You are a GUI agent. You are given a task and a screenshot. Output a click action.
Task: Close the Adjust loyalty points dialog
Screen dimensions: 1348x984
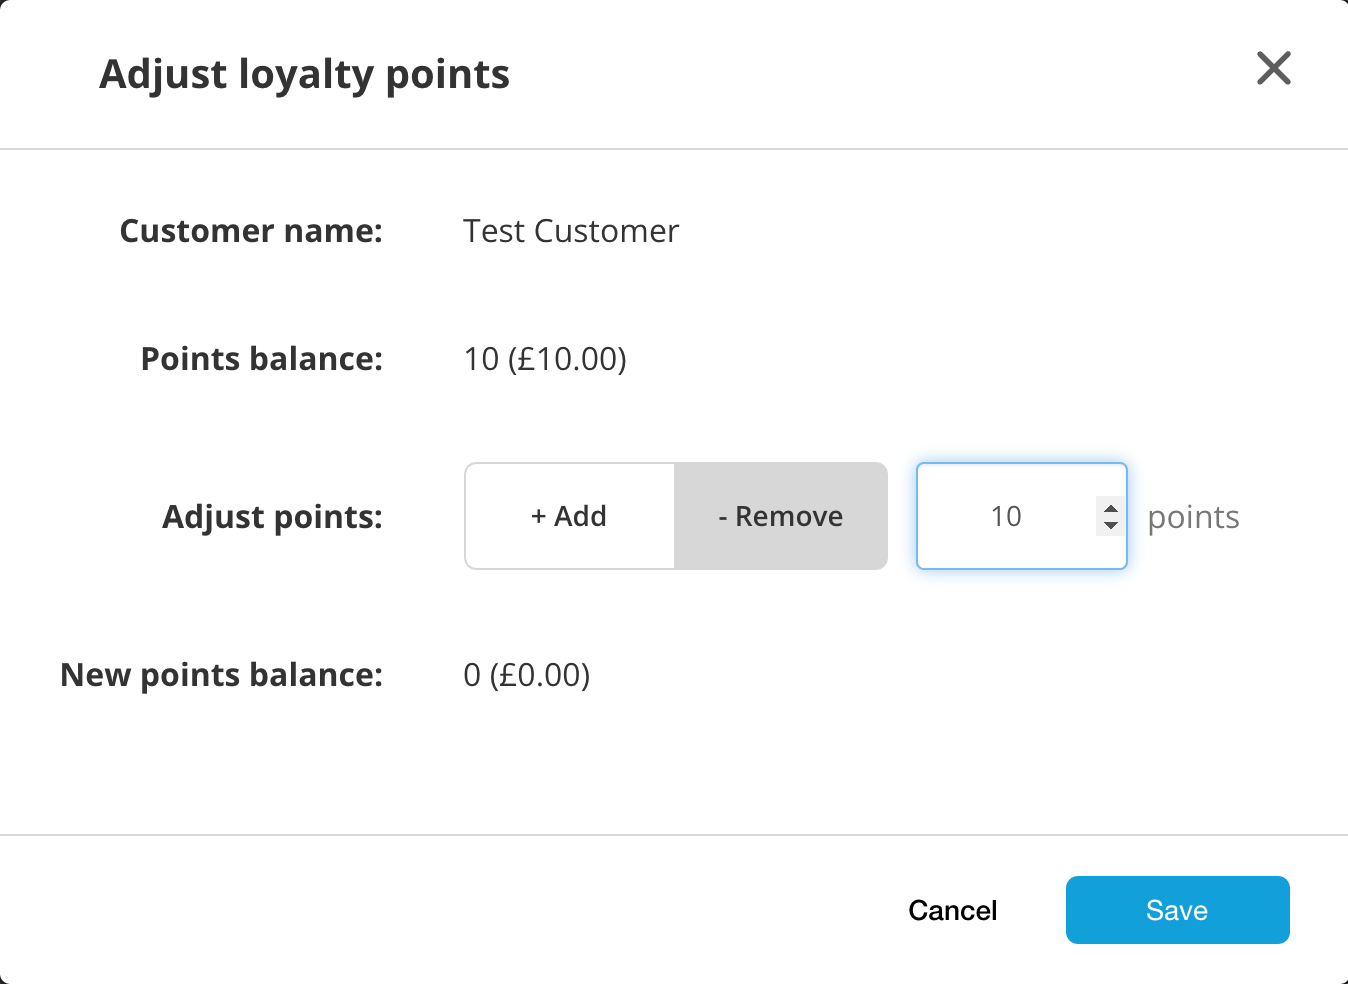point(1273,69)
